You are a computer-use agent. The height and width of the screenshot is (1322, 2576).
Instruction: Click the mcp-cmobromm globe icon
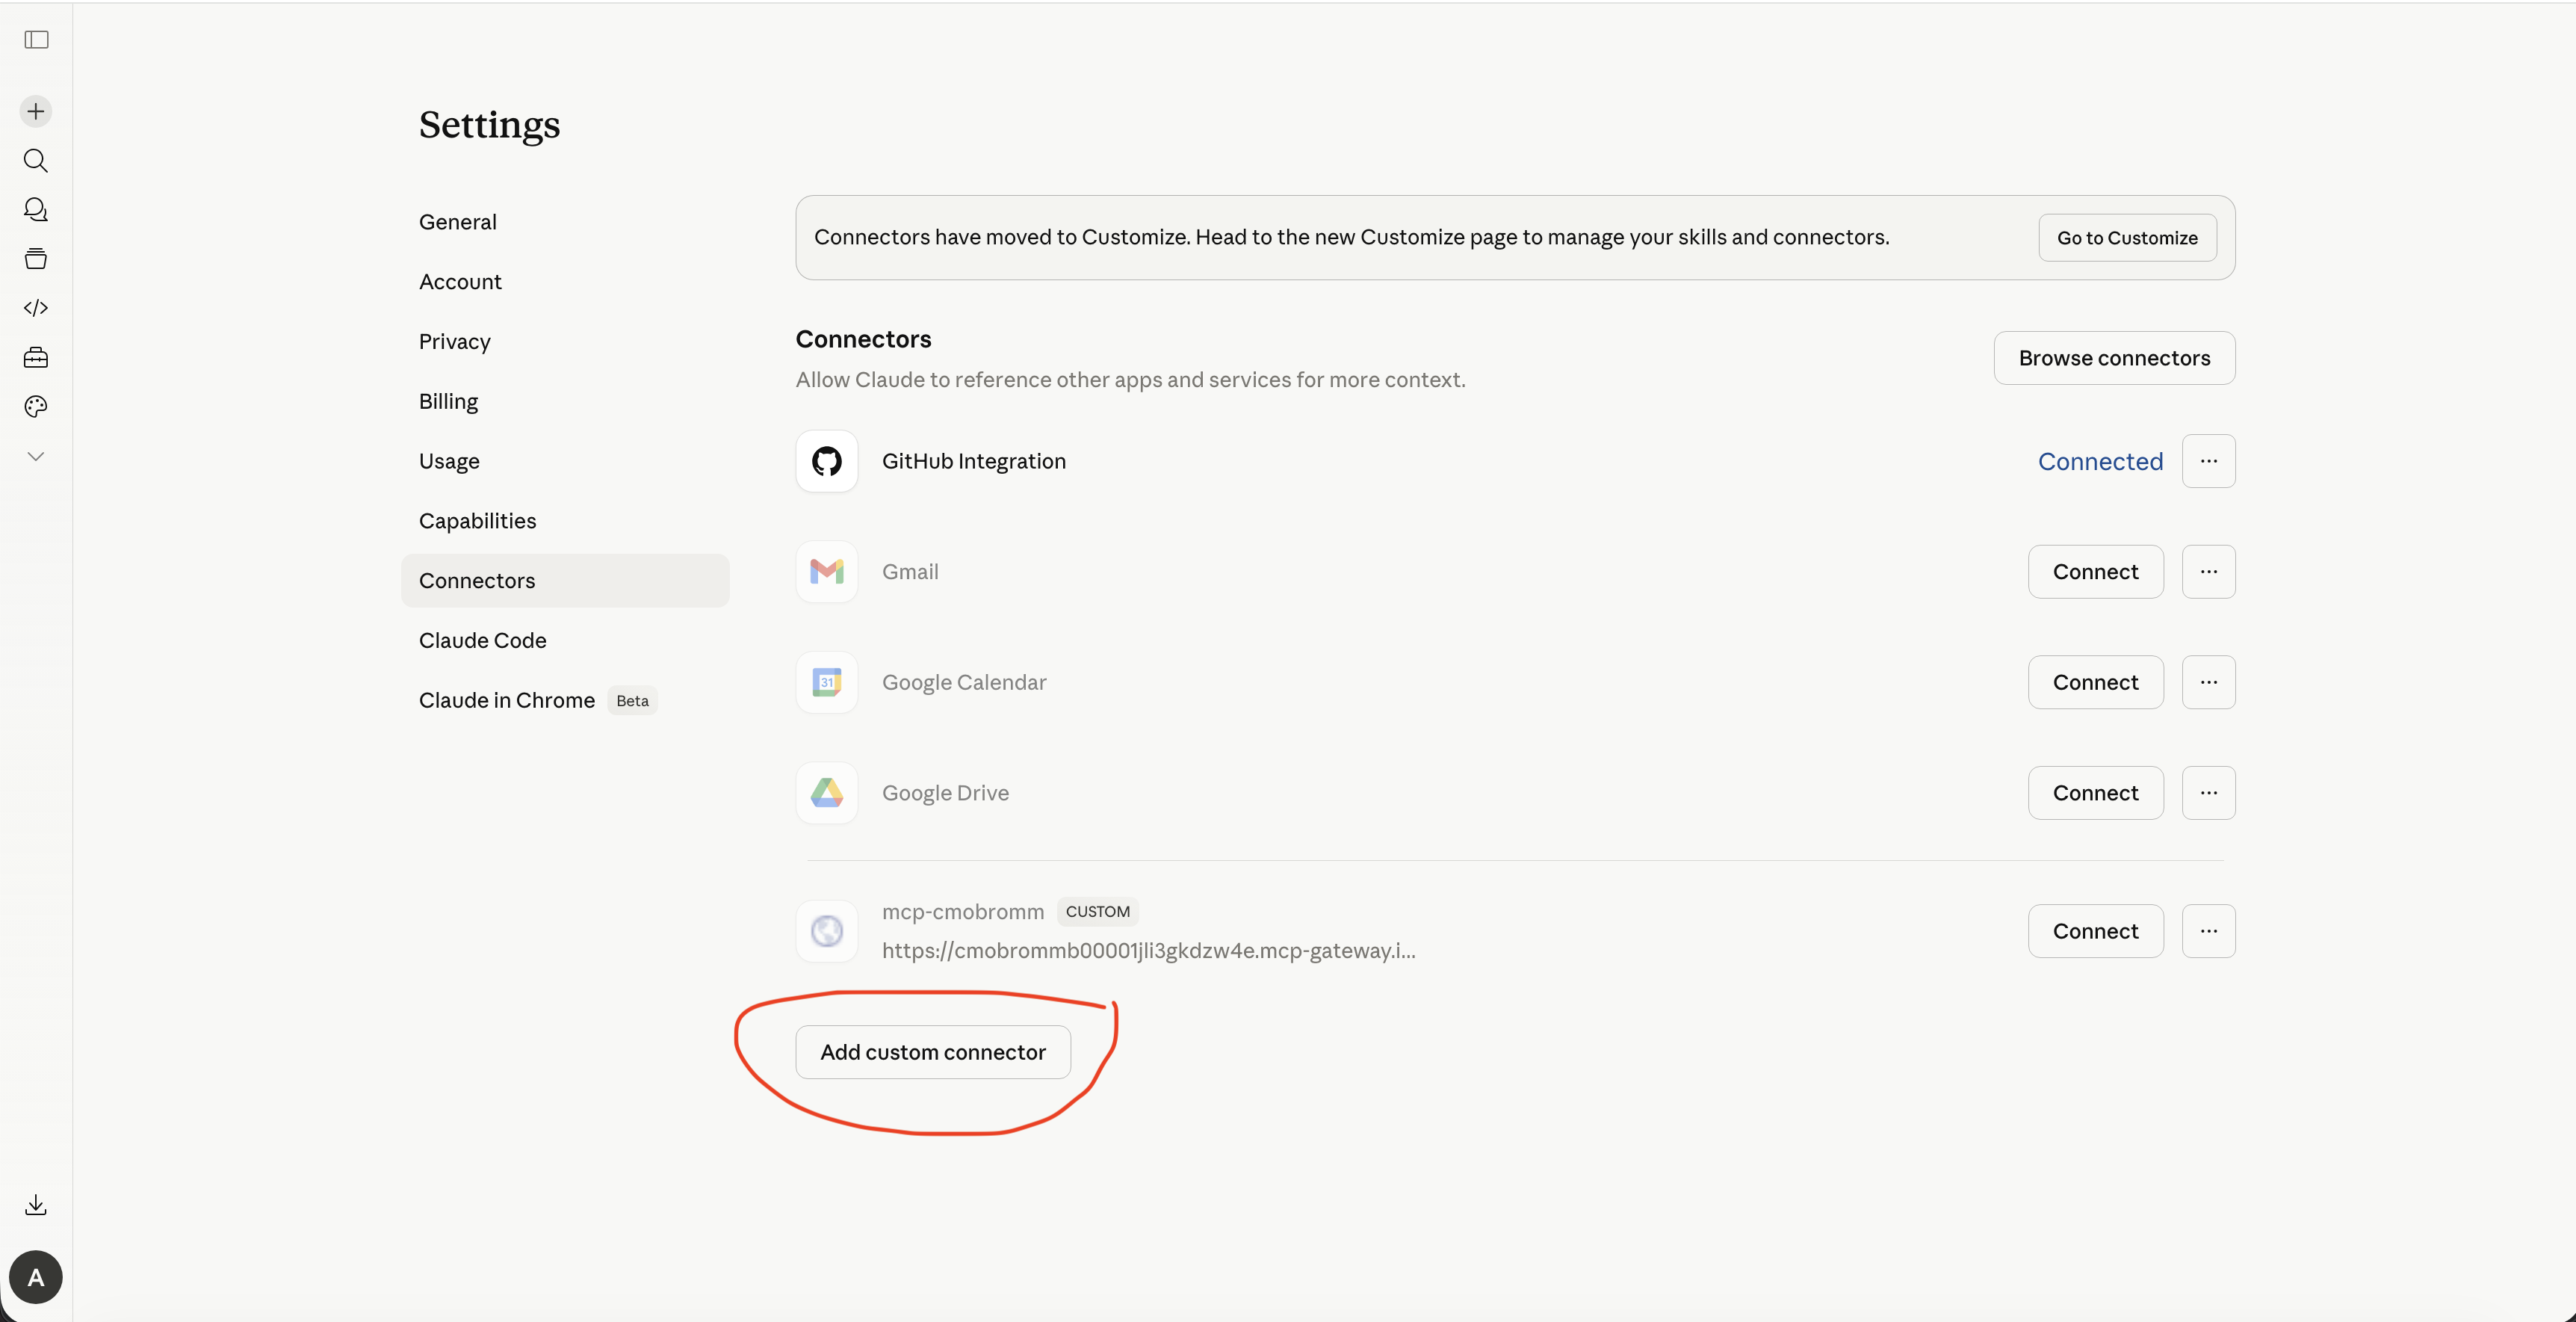pos(827,931)
